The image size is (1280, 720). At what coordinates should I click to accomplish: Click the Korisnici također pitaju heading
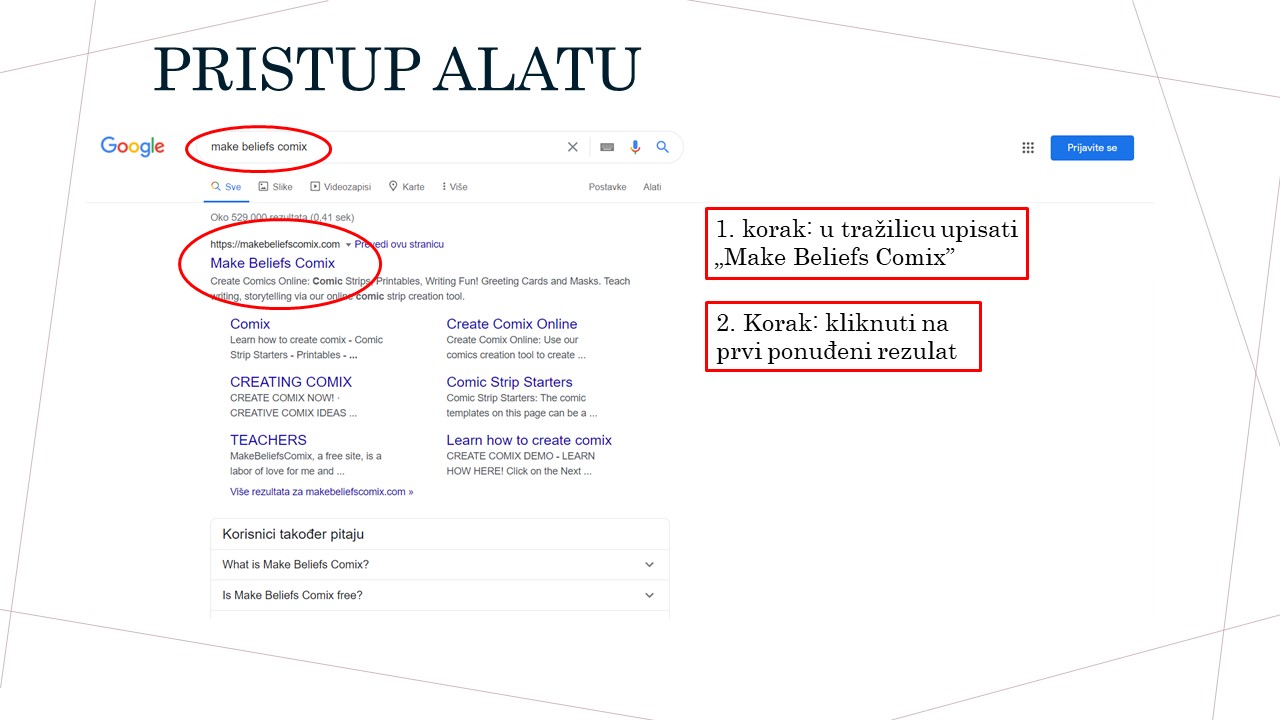[x=293, y=535]
